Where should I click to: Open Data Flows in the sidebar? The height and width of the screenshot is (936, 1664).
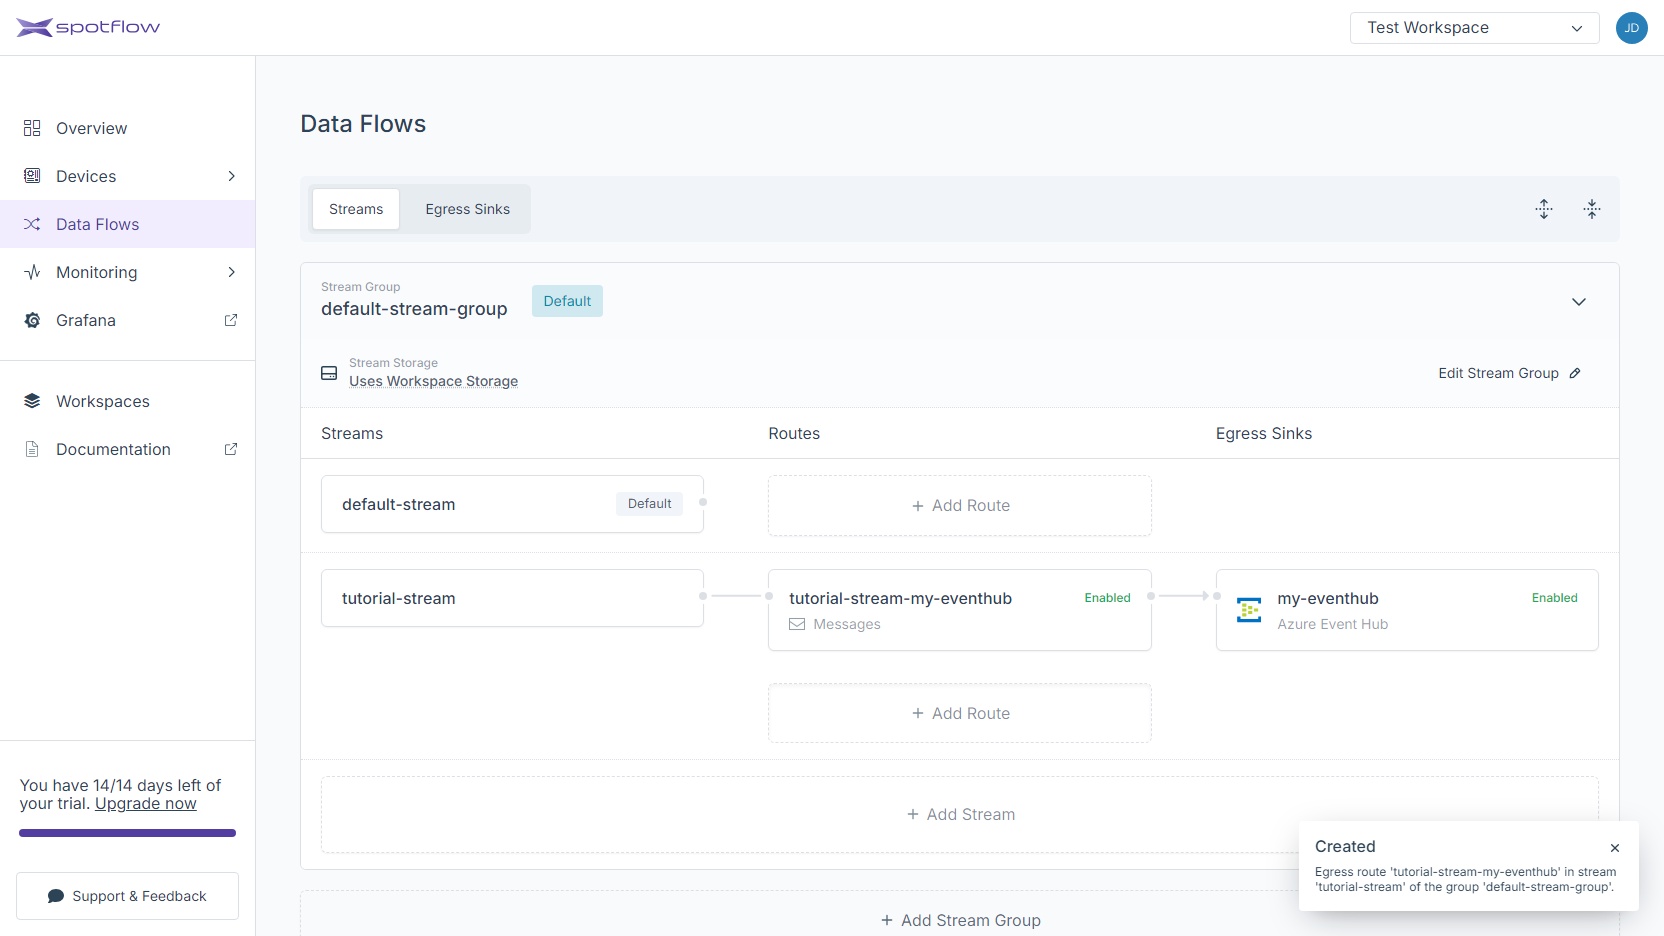click(x=128, y=224)
